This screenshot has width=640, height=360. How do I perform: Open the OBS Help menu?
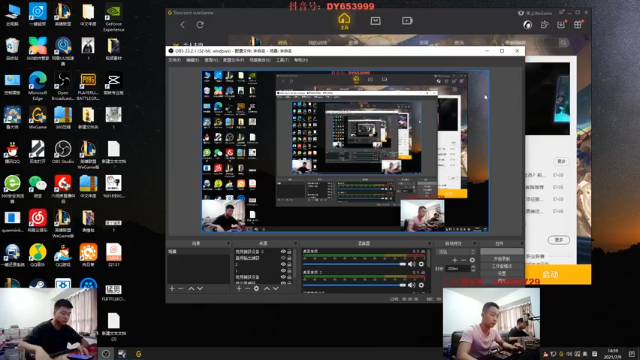(301, 60)
